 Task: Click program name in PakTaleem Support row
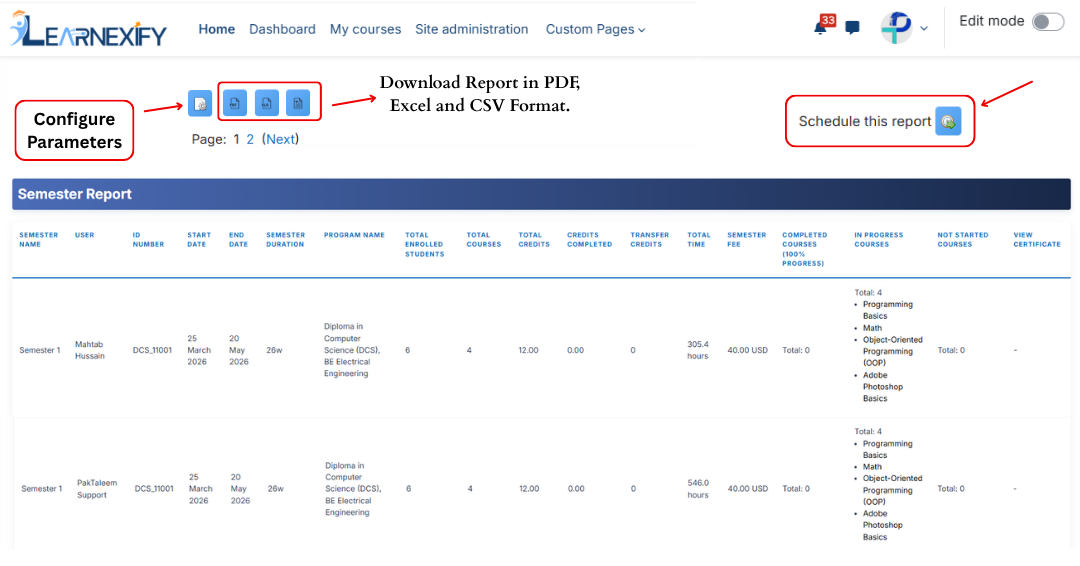[353, 489]
